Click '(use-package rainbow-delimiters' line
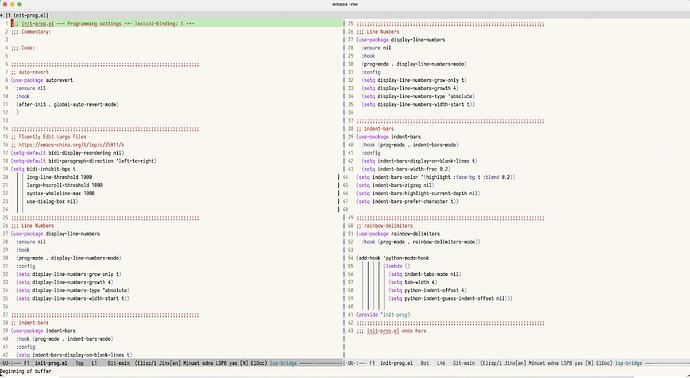Screen dimensions: 690x378 click(x=398, y=234)
